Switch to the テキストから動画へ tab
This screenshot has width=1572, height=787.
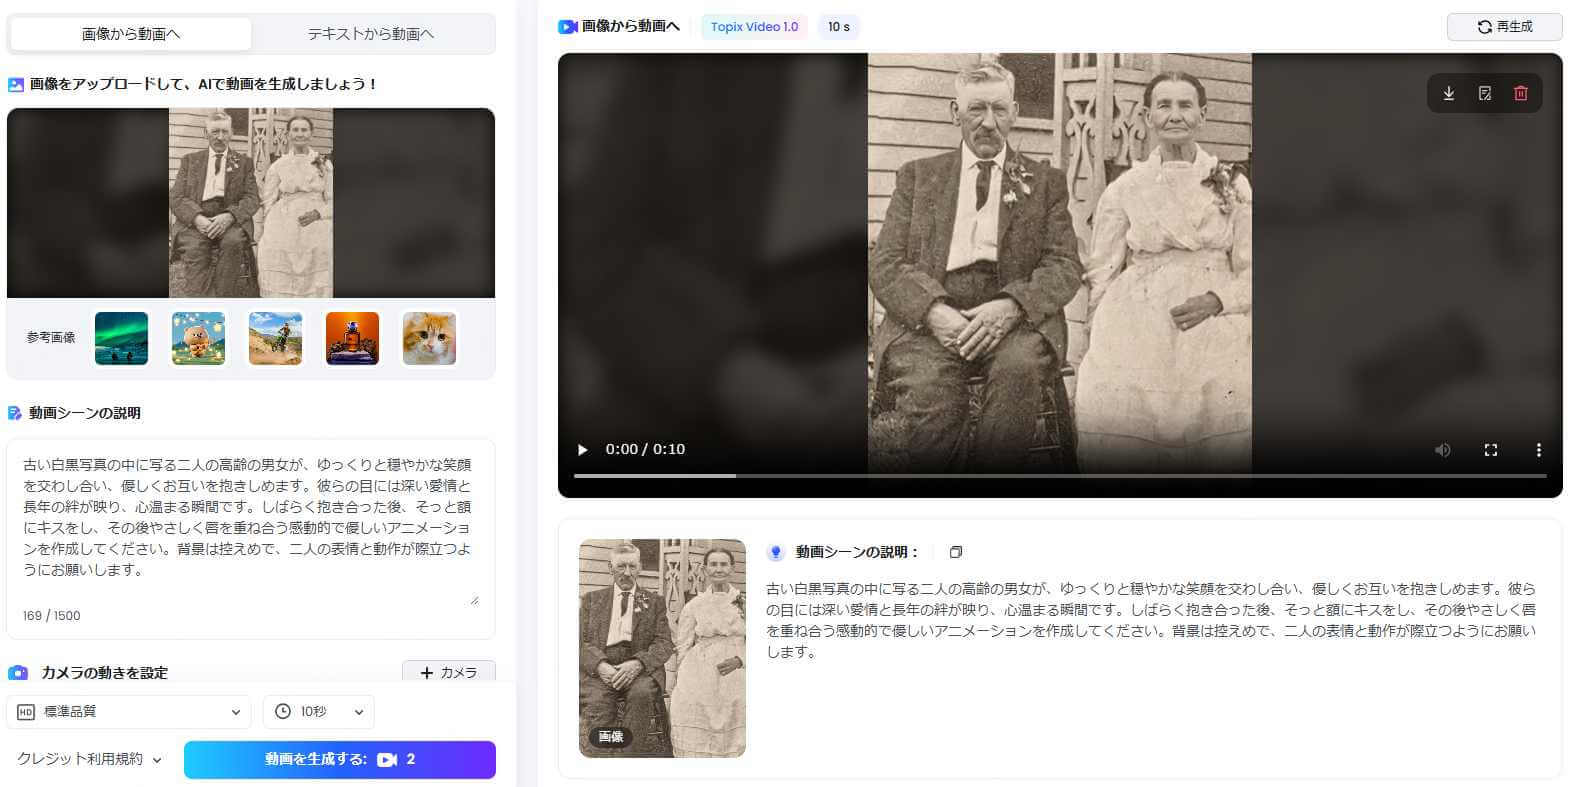371,34
